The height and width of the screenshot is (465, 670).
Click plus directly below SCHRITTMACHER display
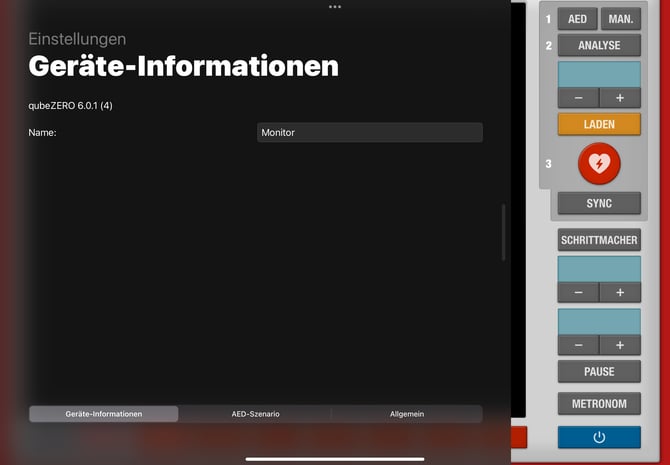click(x=620, y=292)
